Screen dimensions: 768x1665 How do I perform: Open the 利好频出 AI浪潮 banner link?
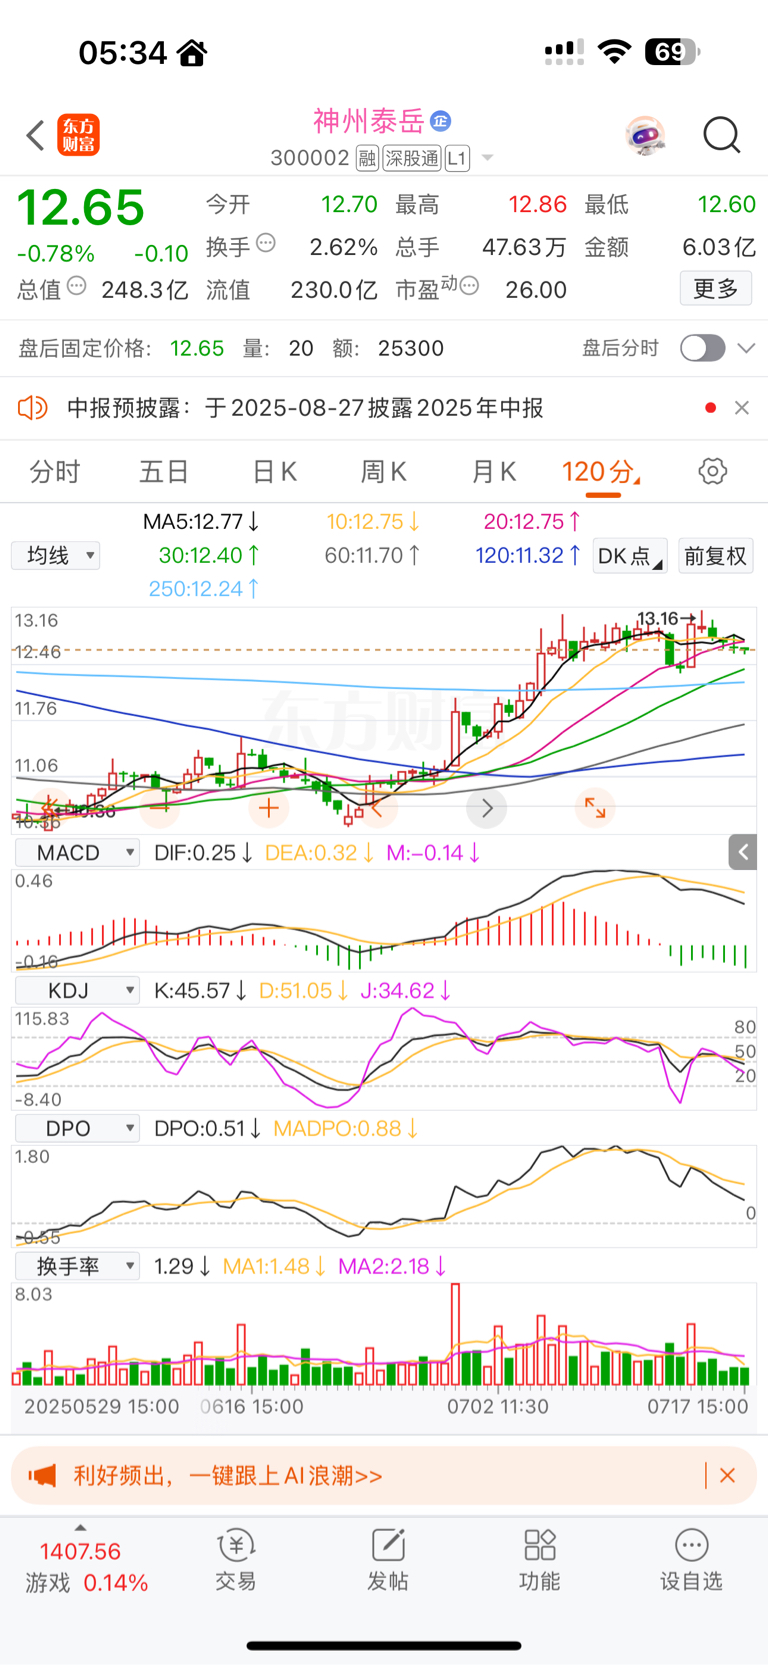click(x=228, y=1476)
